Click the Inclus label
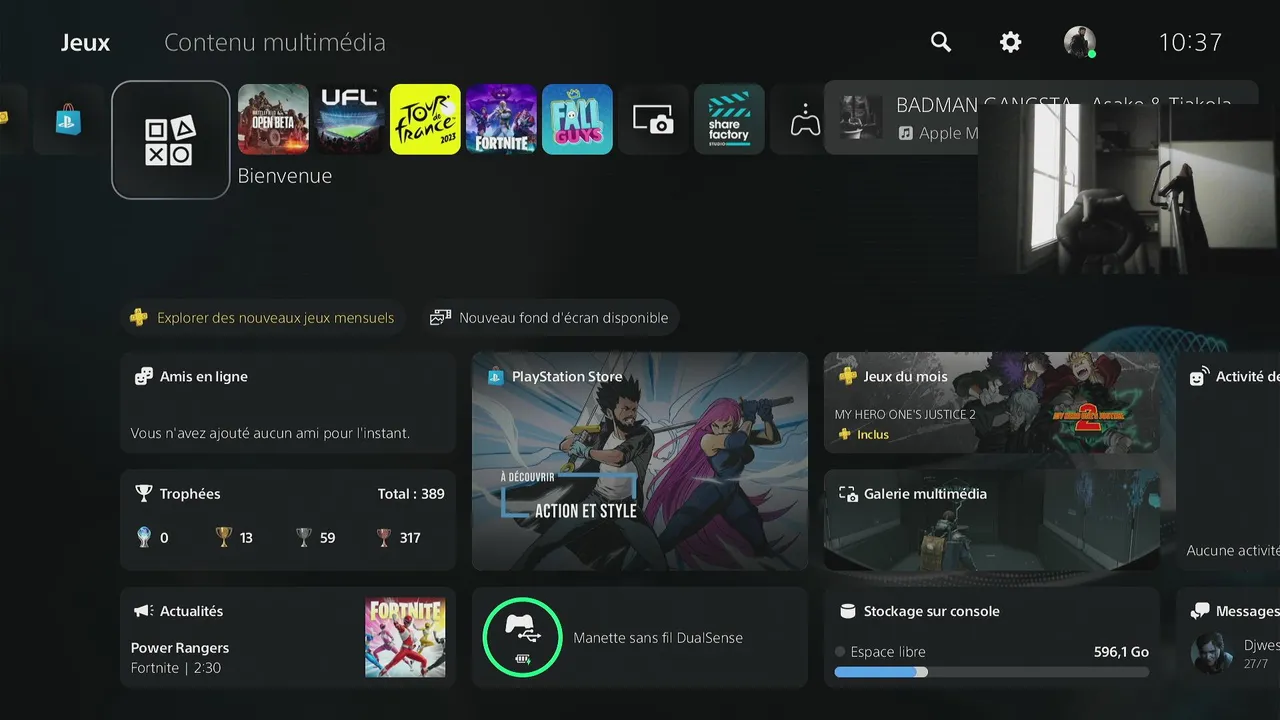Screen dimensions: 1280x720 (x=872, y=435)
